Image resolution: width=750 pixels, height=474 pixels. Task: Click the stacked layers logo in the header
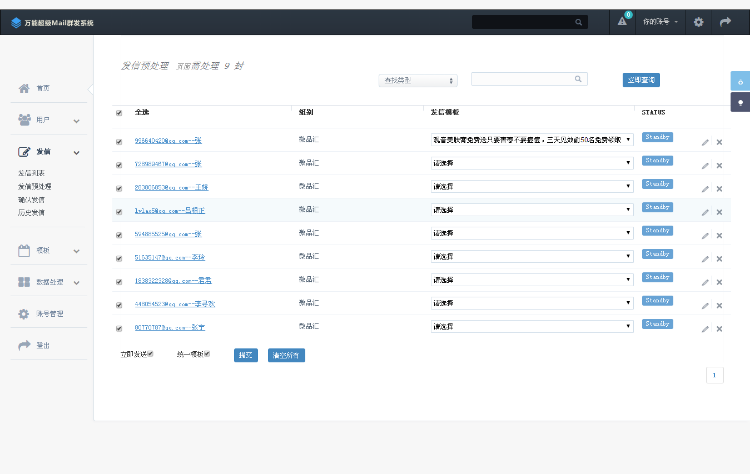pos(16,22)
